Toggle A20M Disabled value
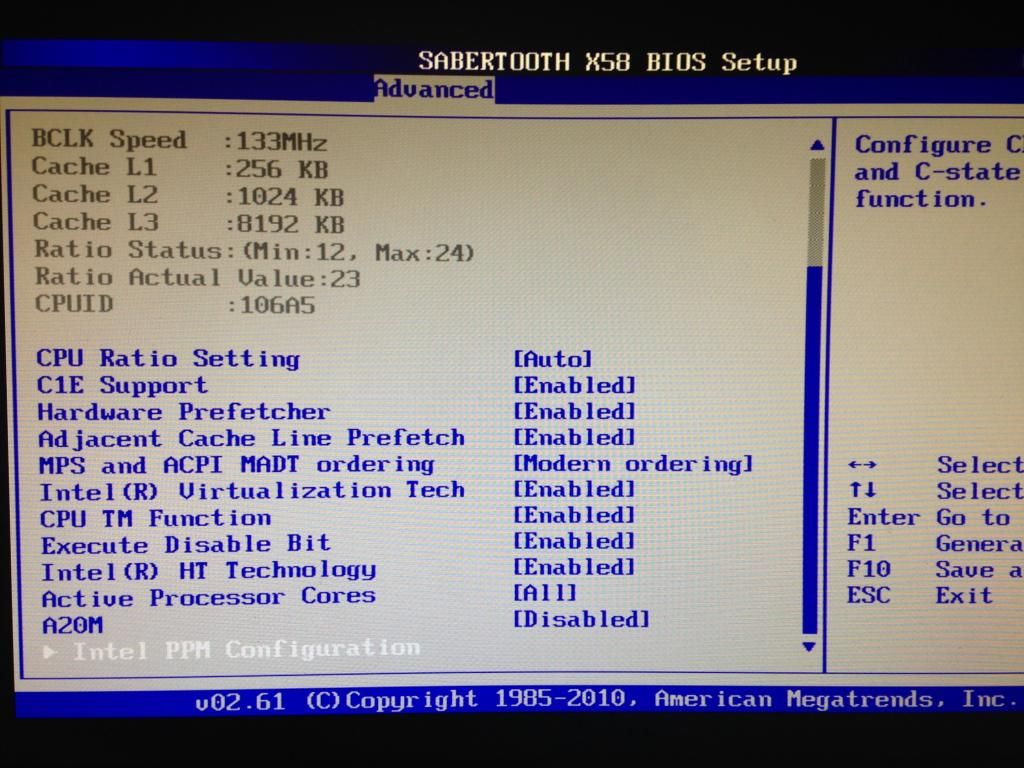1024x768 pixels. [x=581, y=619]
